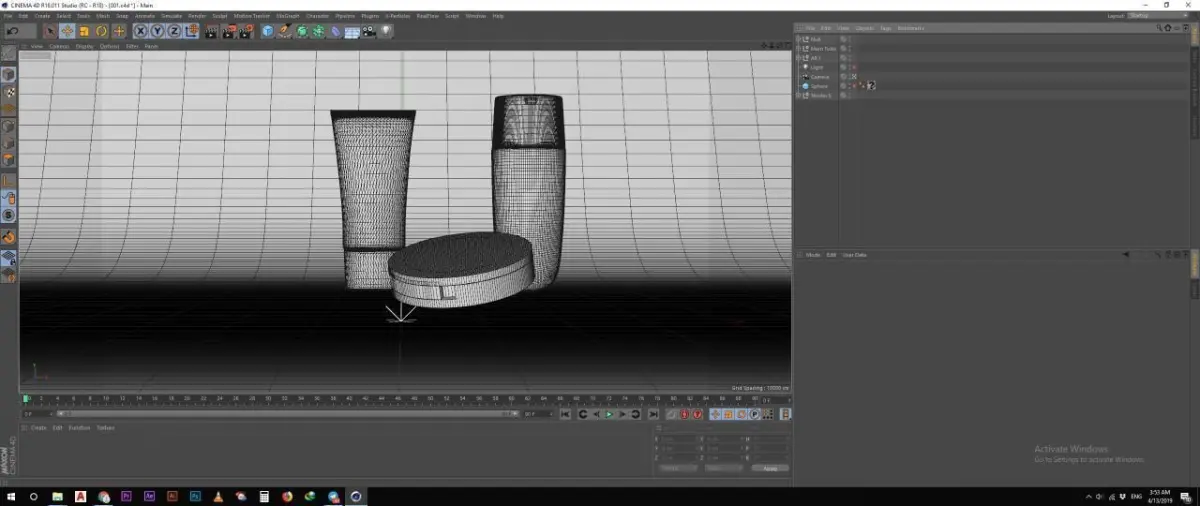The image size is (1200, 506).
Task: Open Tags menu in Object Manager
Action: [885, 28]
